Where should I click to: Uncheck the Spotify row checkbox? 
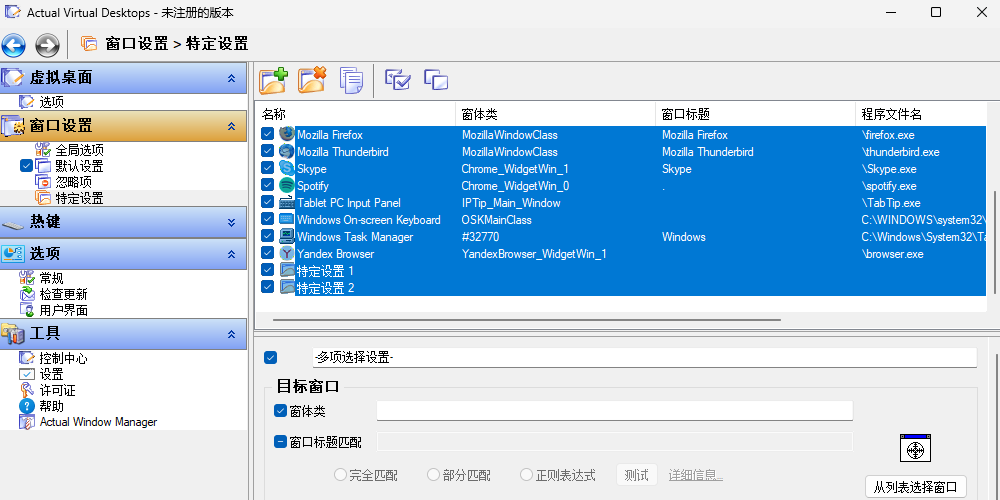(x=267, y=186)
